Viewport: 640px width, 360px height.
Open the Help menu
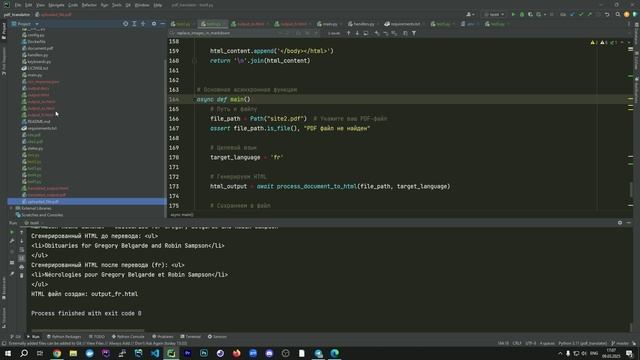pyautogui.click(x=158, y=5)
